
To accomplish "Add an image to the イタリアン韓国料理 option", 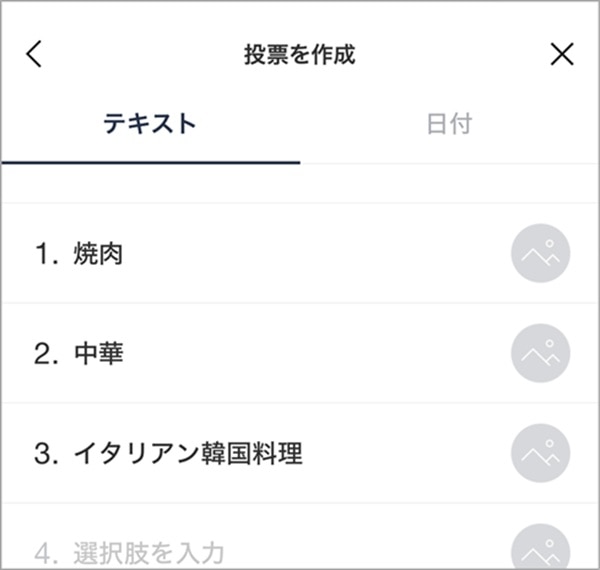I will 540,454.
